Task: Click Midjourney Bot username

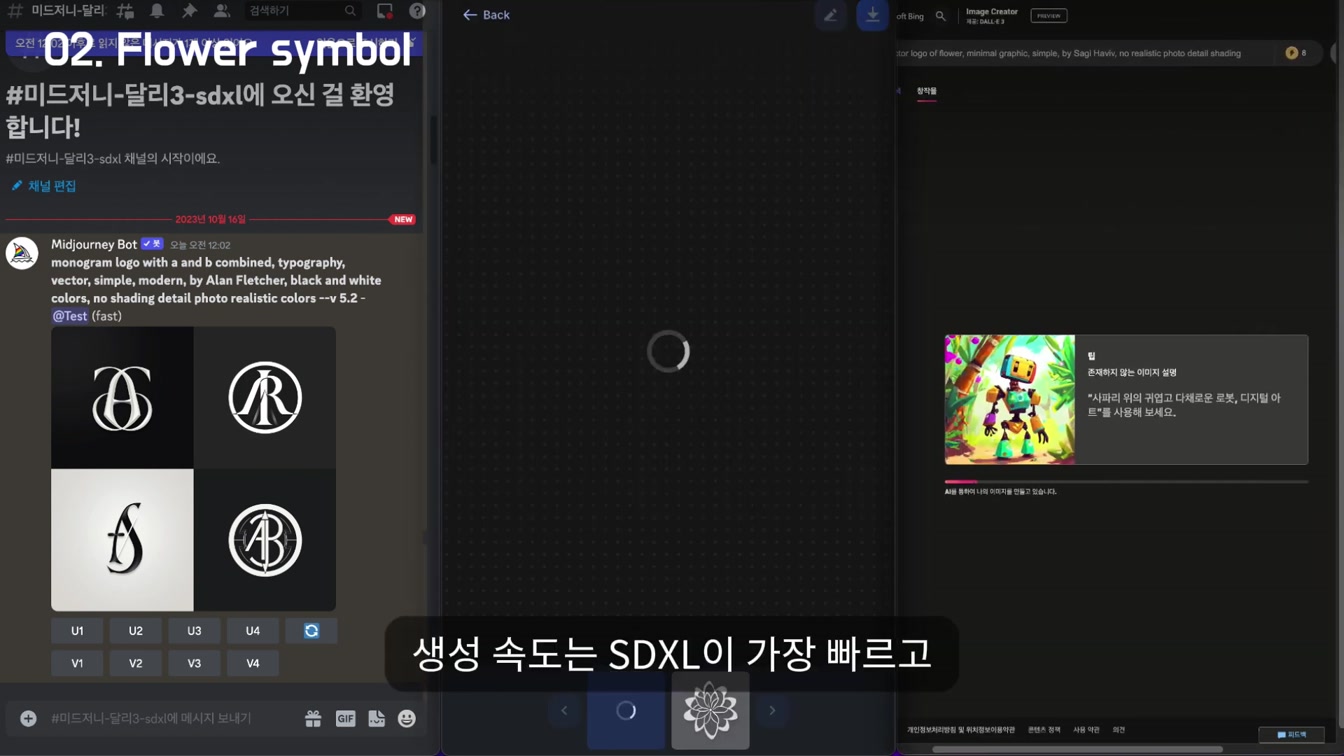Action: (x=94, y=244)
